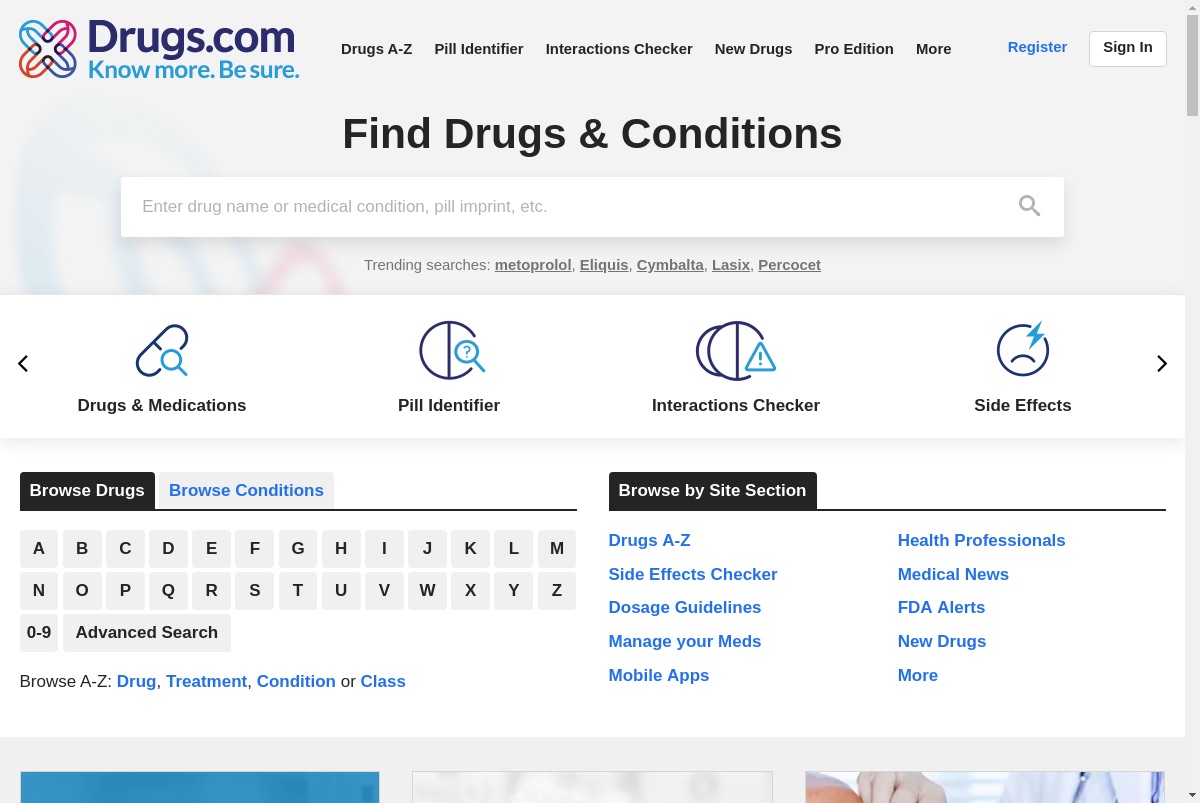Select the Browse Drugs tab
The image size is (1200, 803).
(x=87, y=491)
